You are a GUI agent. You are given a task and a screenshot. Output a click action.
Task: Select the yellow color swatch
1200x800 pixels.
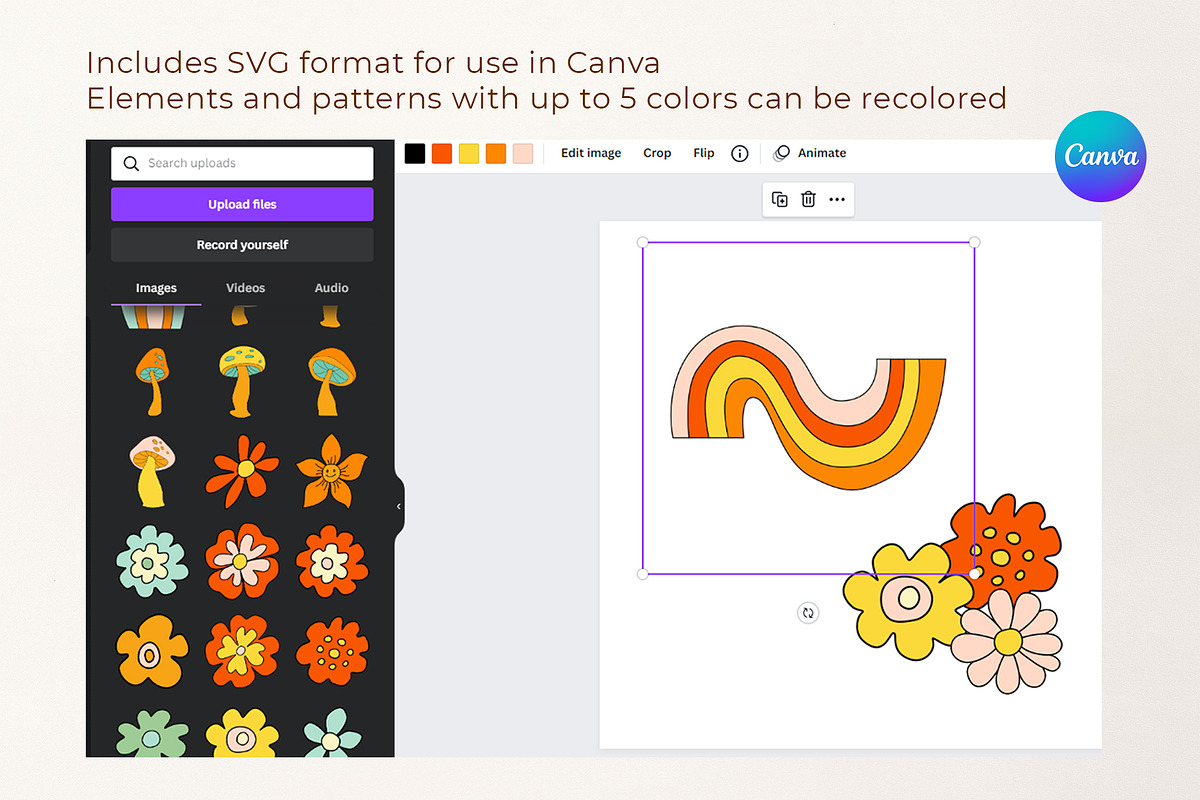pyautogui.click(x=469, y=153)
